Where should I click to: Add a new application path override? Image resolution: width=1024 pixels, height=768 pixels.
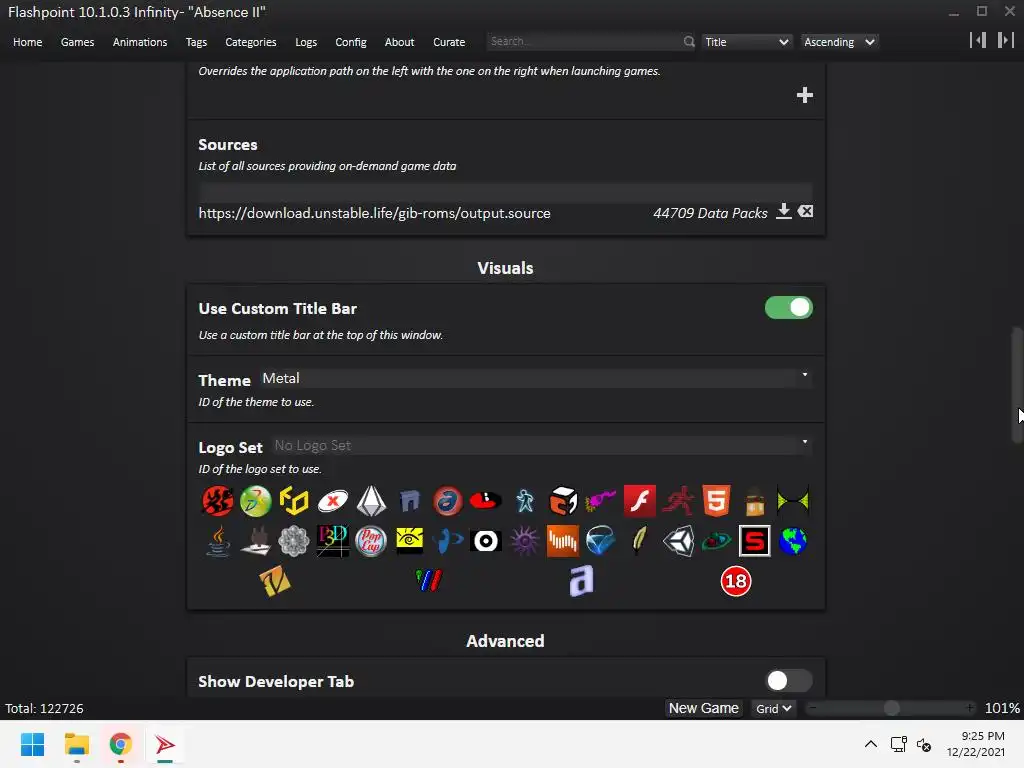(x=805, y=95)
